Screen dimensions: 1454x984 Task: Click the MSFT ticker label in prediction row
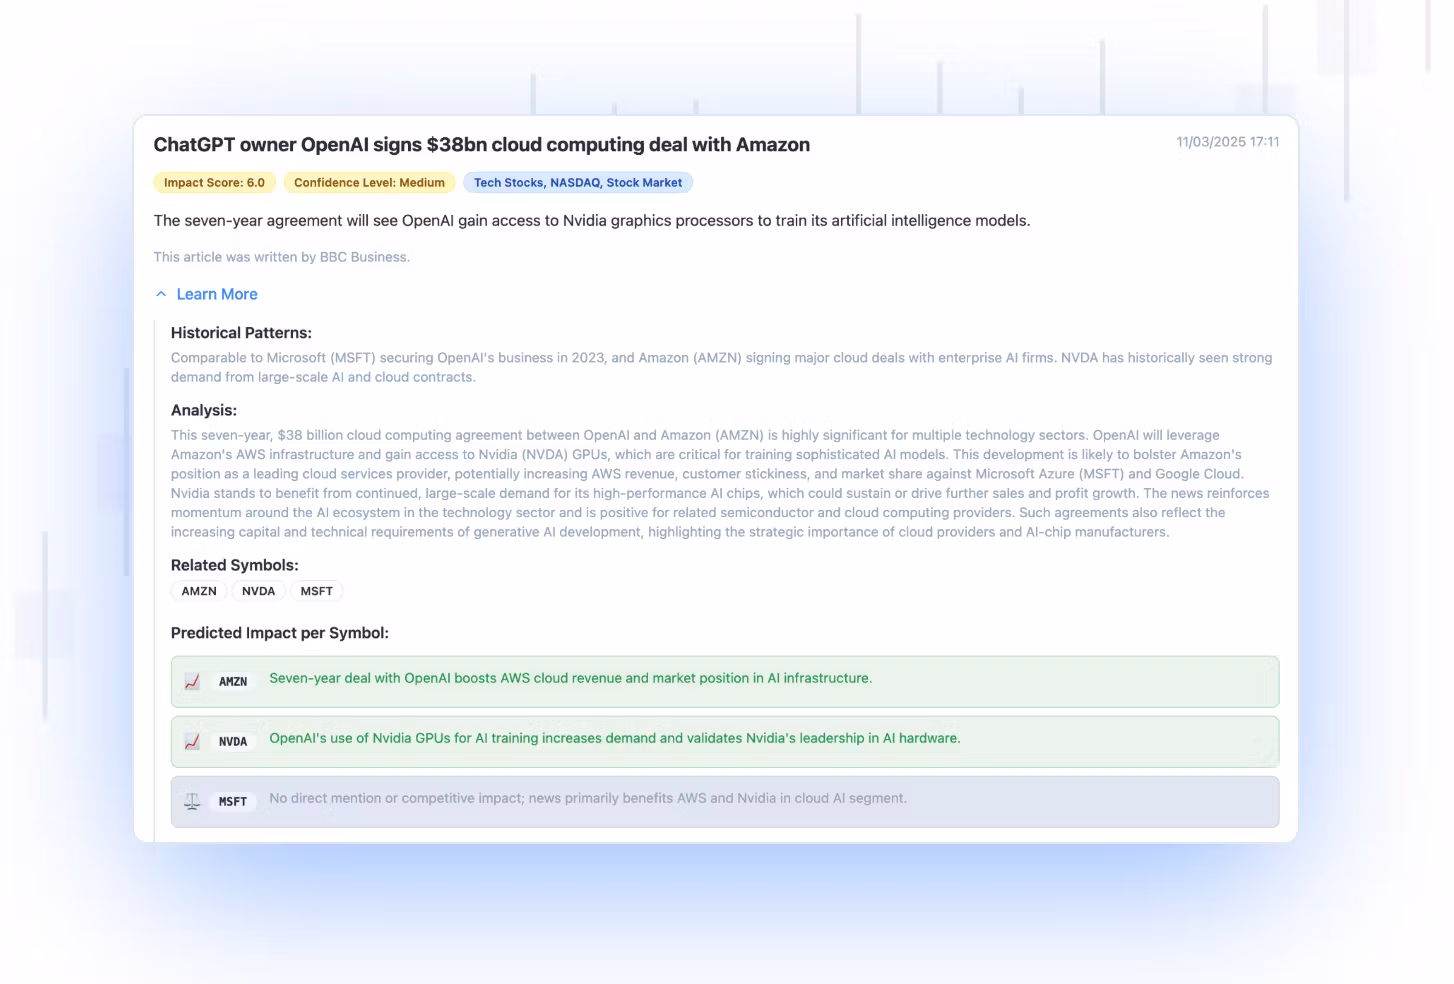[233, 802]
